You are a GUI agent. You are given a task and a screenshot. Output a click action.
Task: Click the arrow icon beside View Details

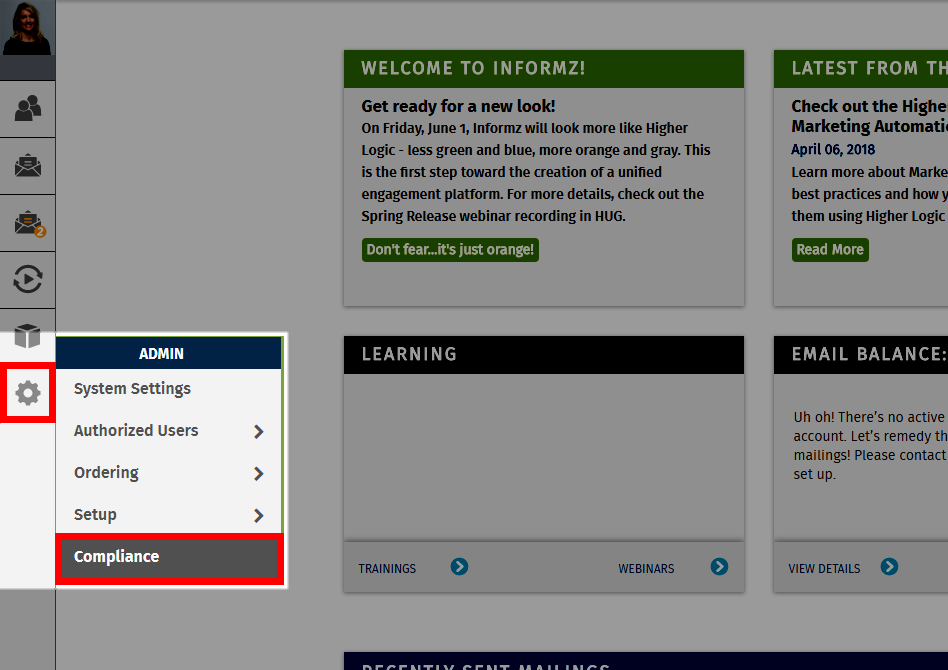(x=889, y=567)
